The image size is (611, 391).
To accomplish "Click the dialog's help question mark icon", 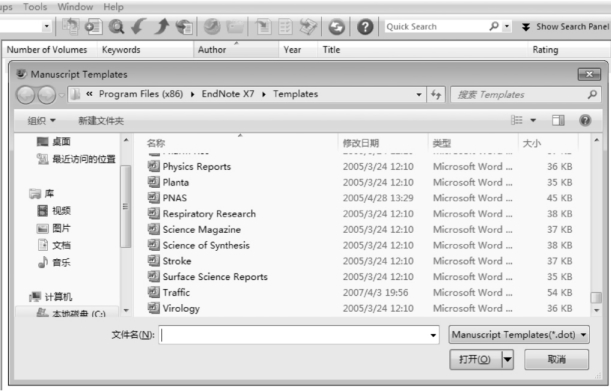I will coord(585,120).
